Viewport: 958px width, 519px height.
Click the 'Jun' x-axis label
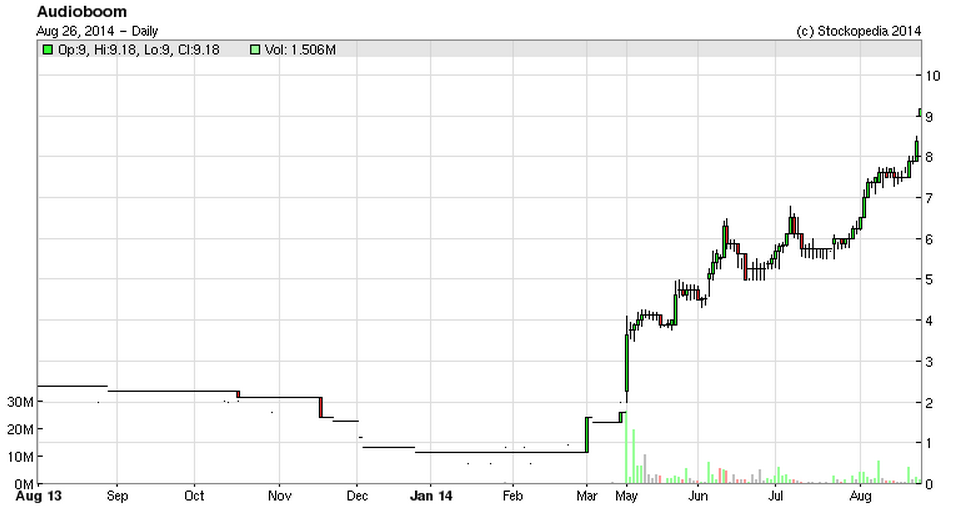(698, 496)
